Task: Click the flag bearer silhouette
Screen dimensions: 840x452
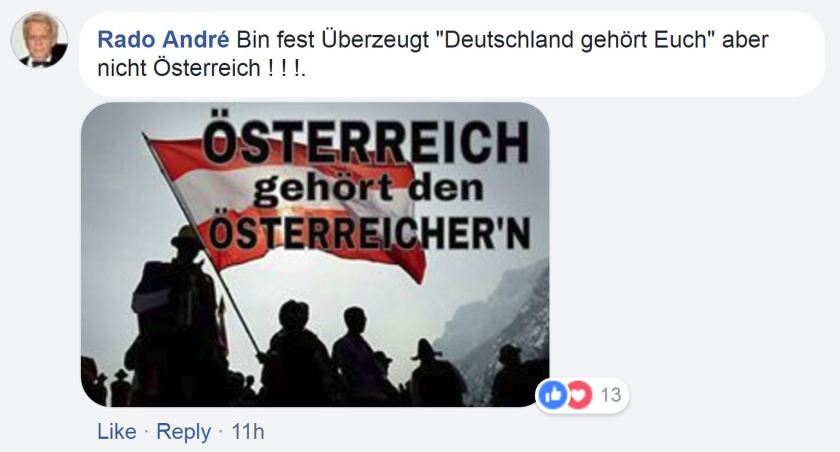Action: 177,316
